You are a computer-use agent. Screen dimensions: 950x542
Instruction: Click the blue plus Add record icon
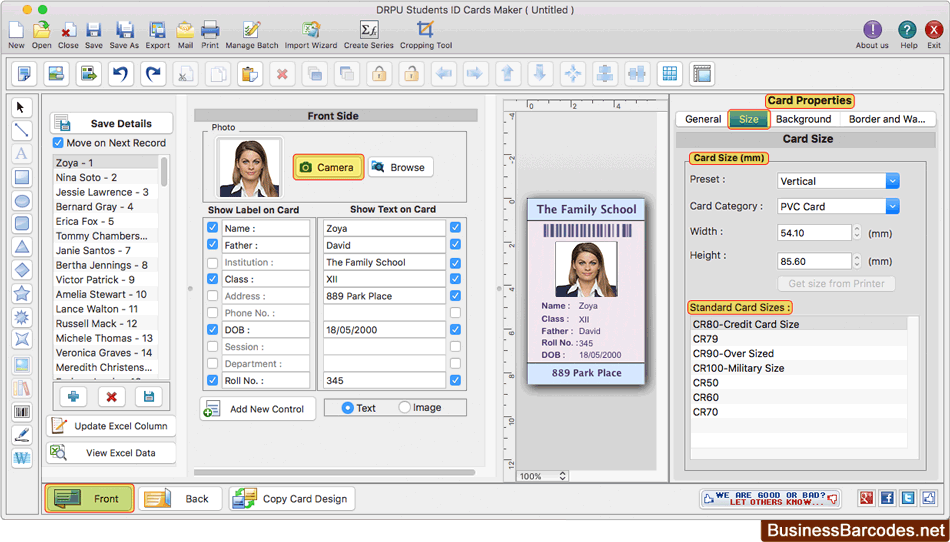73,397
